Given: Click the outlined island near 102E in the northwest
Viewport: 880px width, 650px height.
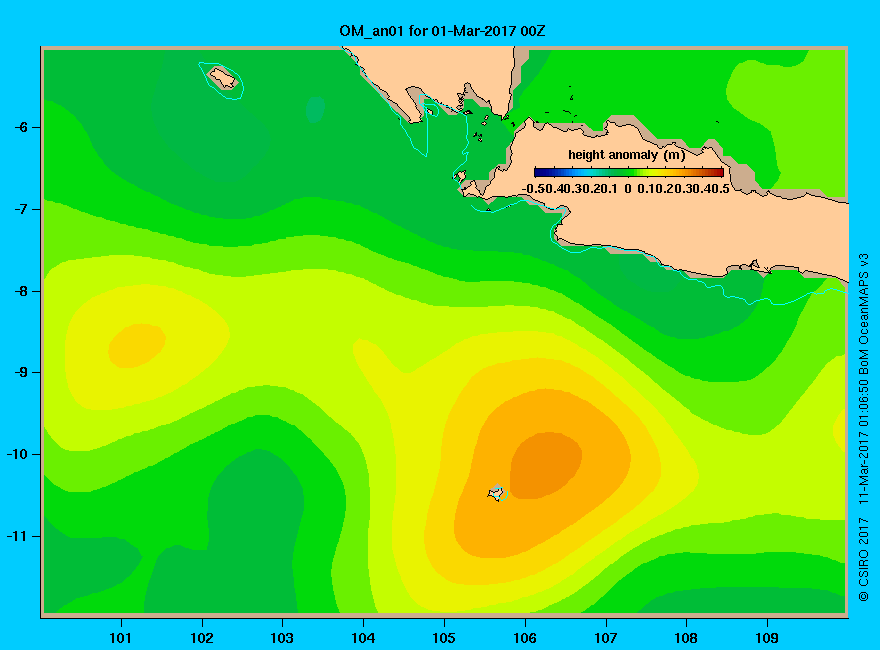Looking at the screenshot, I should (x=223, y=78).
